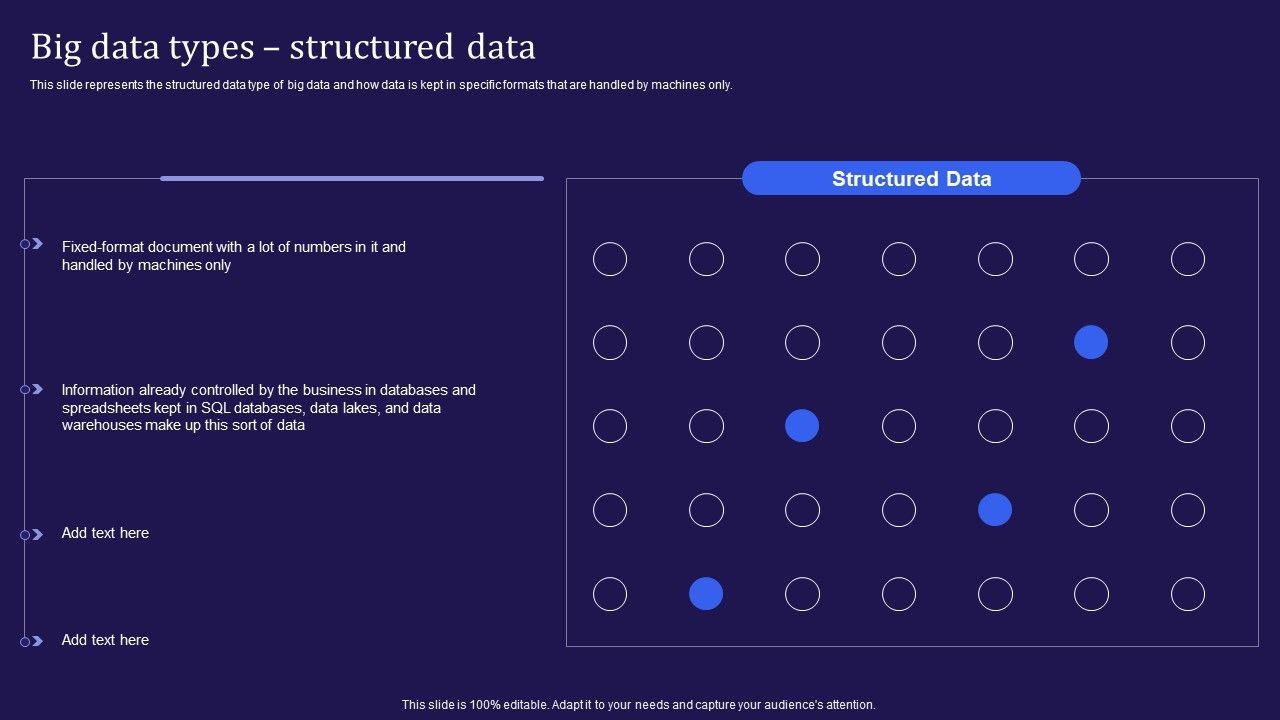The height and width of the screenshot is (720, 1280).
Task: Pick the bottom-right empty circle of the dot grid
Action: (x=1188, y=594)
